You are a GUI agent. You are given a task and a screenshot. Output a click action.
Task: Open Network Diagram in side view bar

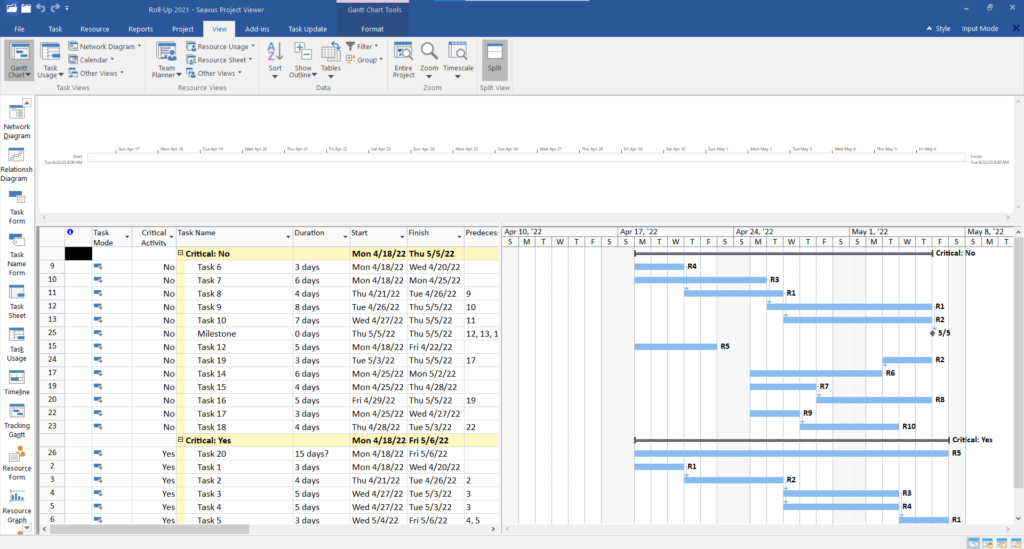(17, 122)
